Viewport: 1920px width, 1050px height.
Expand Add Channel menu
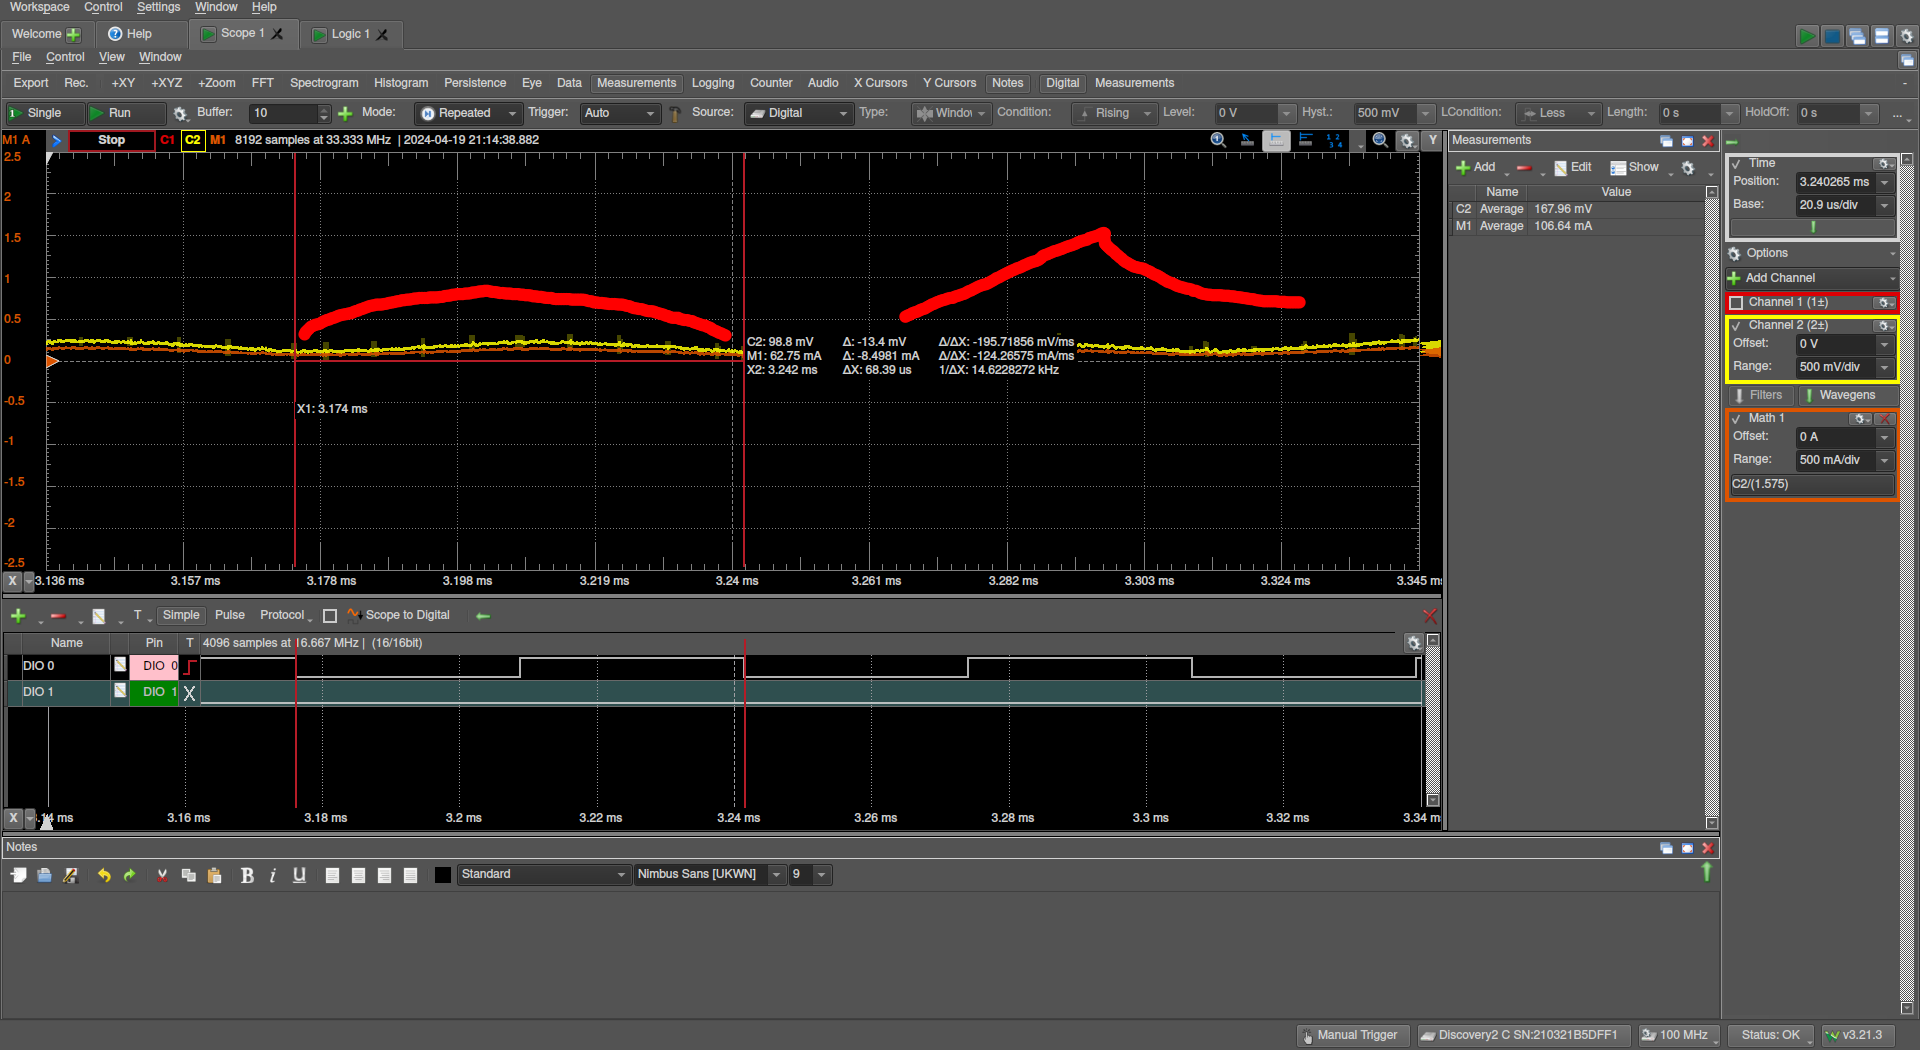tap(1810, 278)
